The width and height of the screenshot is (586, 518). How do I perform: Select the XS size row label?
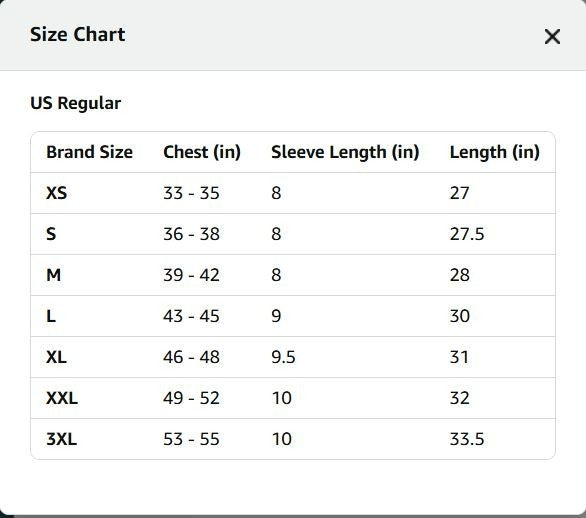56,193
